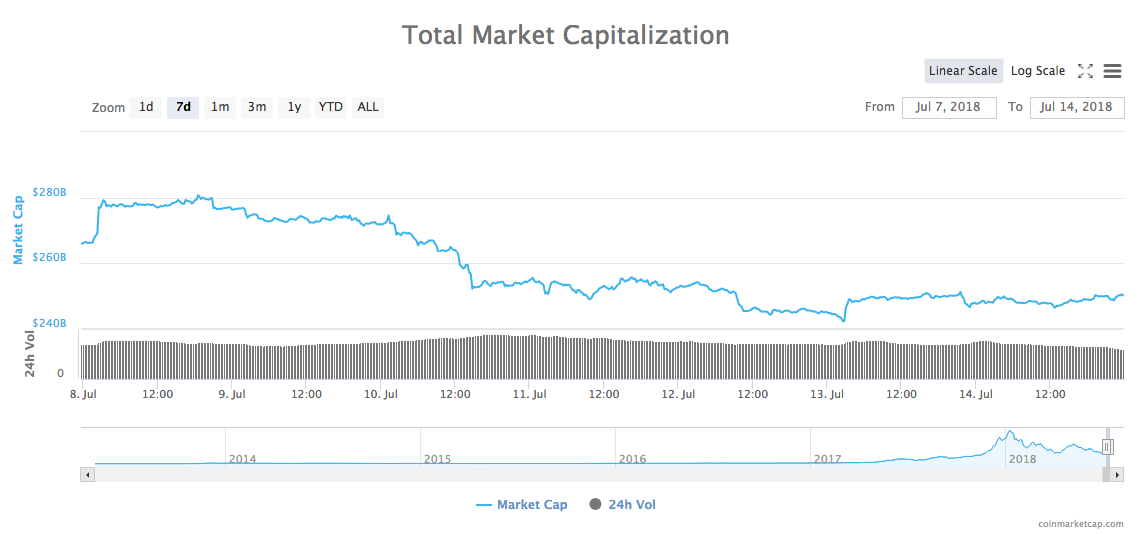Show ALL time range
Viewport: 1144px width, 534px height.
point(368,107)
